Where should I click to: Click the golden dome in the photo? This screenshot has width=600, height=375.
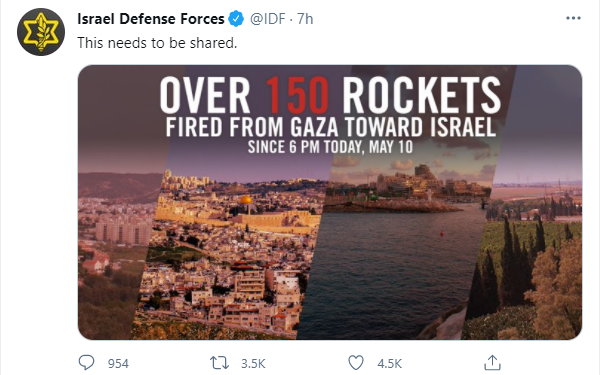(x=246, y=200)
